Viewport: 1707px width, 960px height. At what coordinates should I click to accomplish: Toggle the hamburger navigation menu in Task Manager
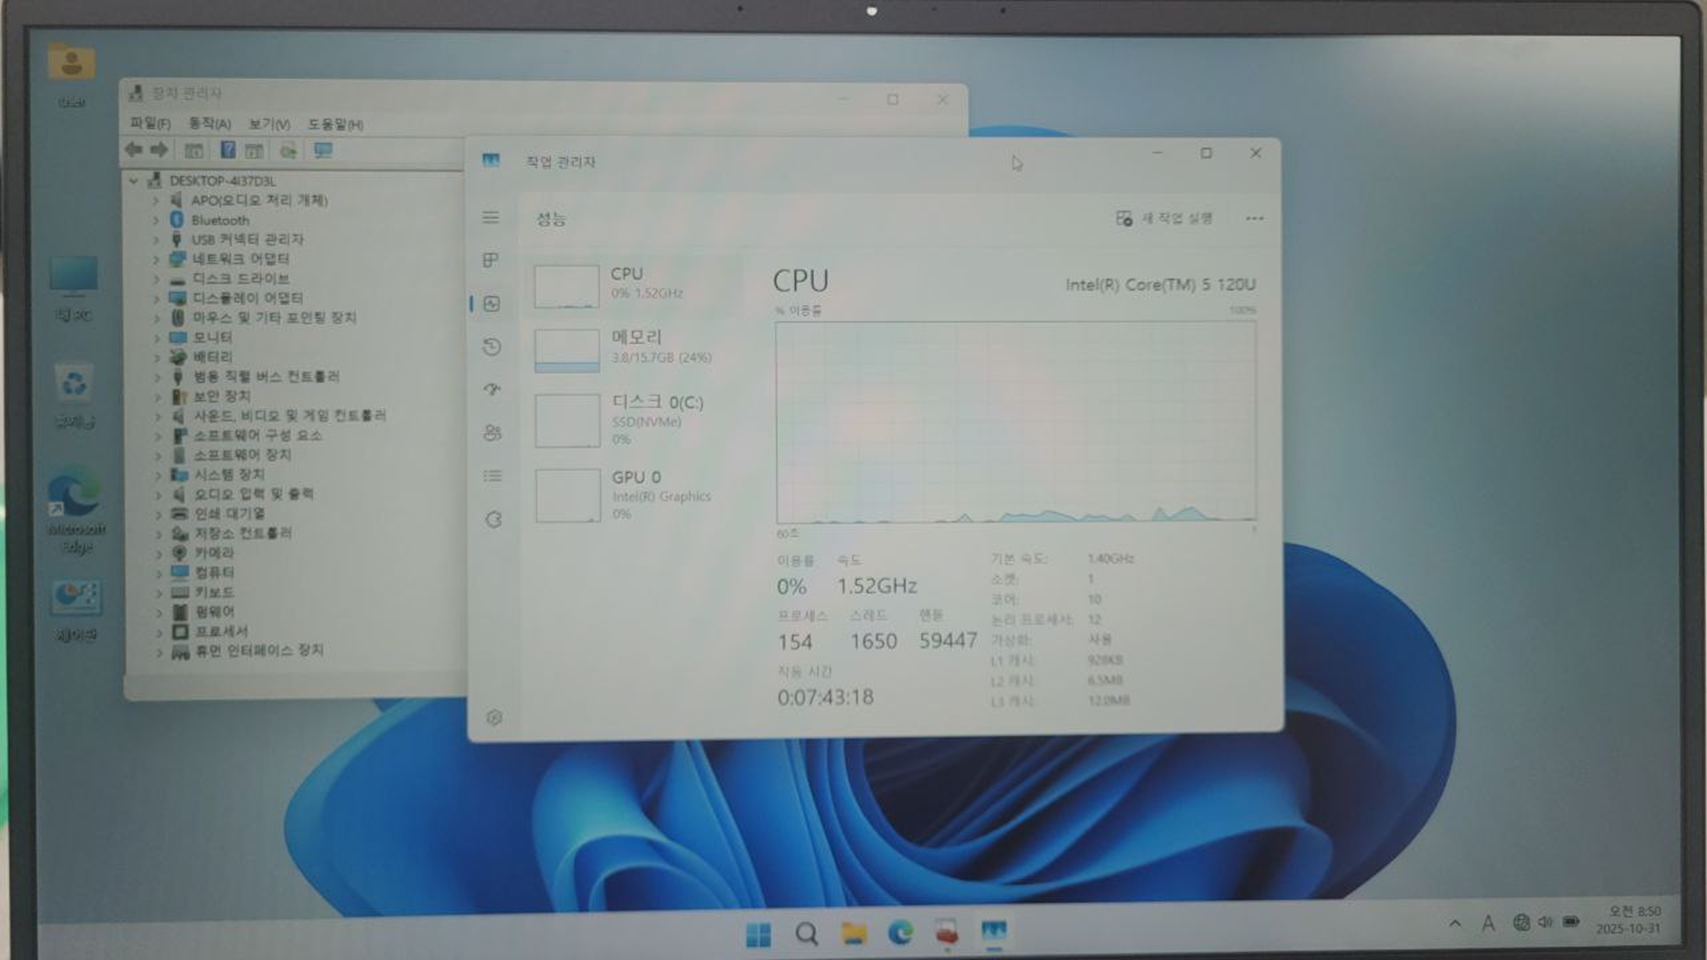[x=491, y=217]
